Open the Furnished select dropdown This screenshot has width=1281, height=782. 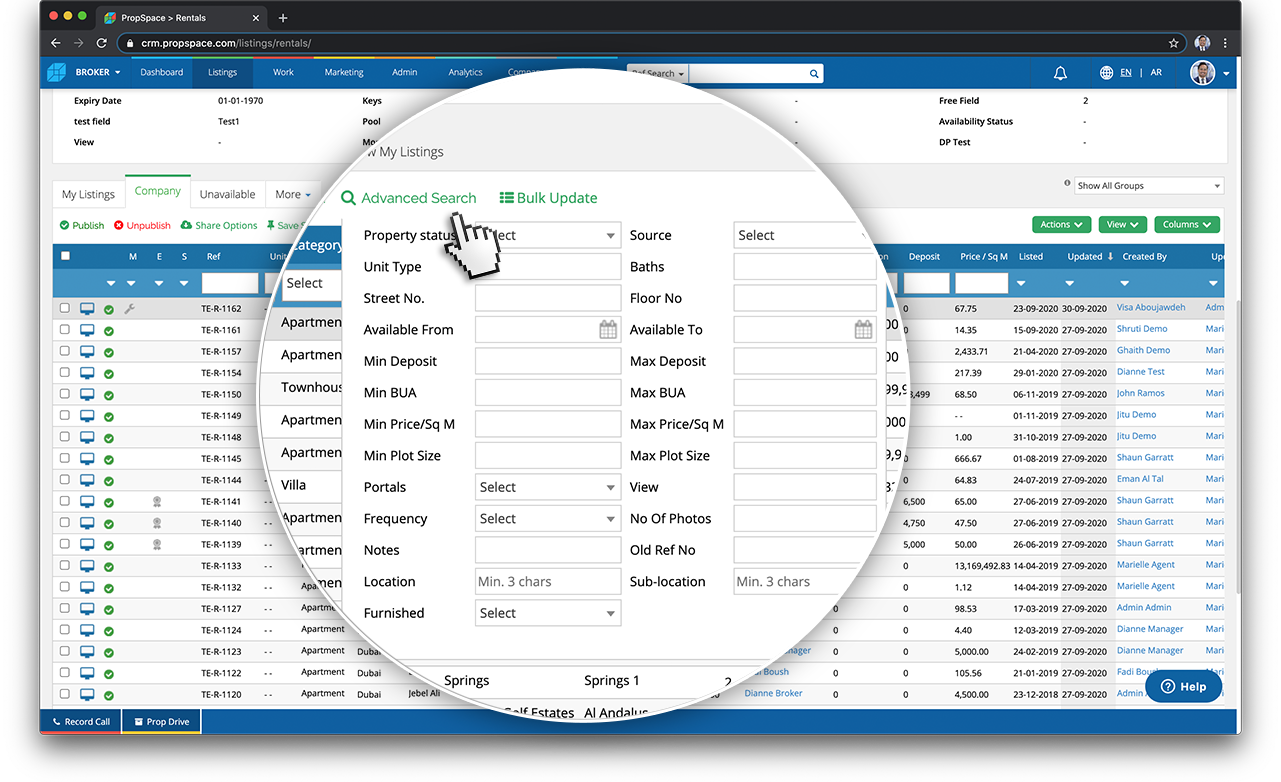coord(548,613)
